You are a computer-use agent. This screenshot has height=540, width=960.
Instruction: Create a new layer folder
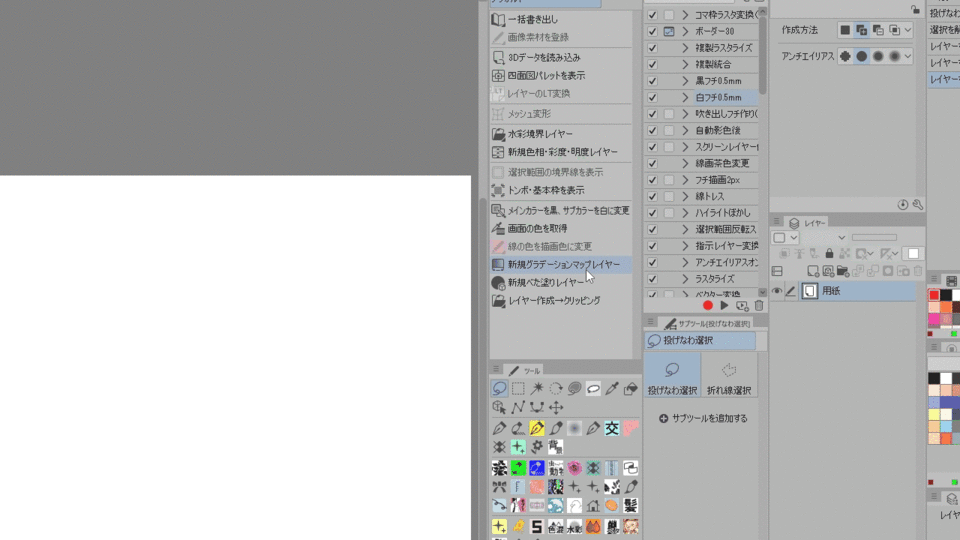843,271
